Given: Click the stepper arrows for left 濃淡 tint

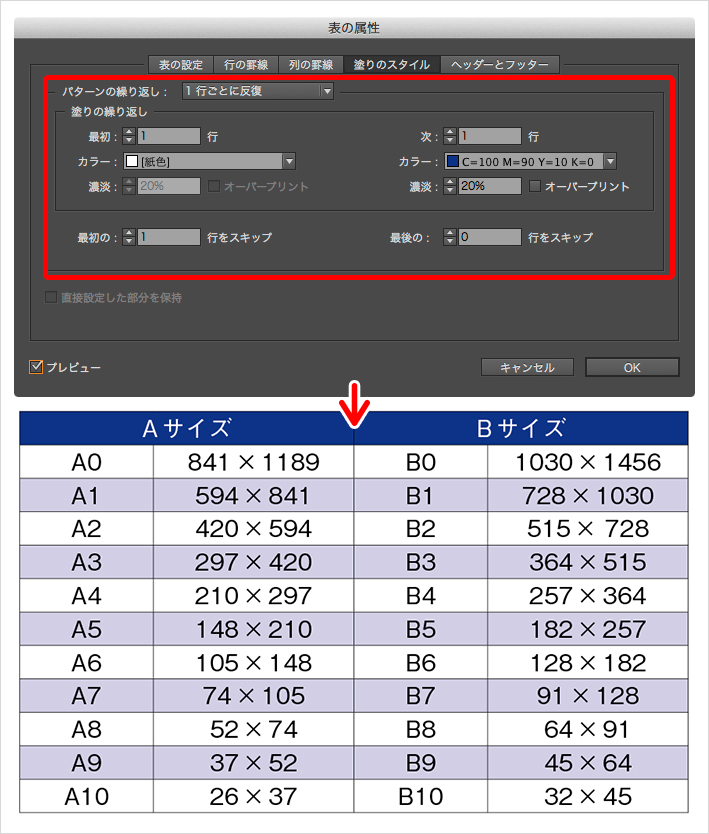Looking at the screenshot, I should pos(129,186).
